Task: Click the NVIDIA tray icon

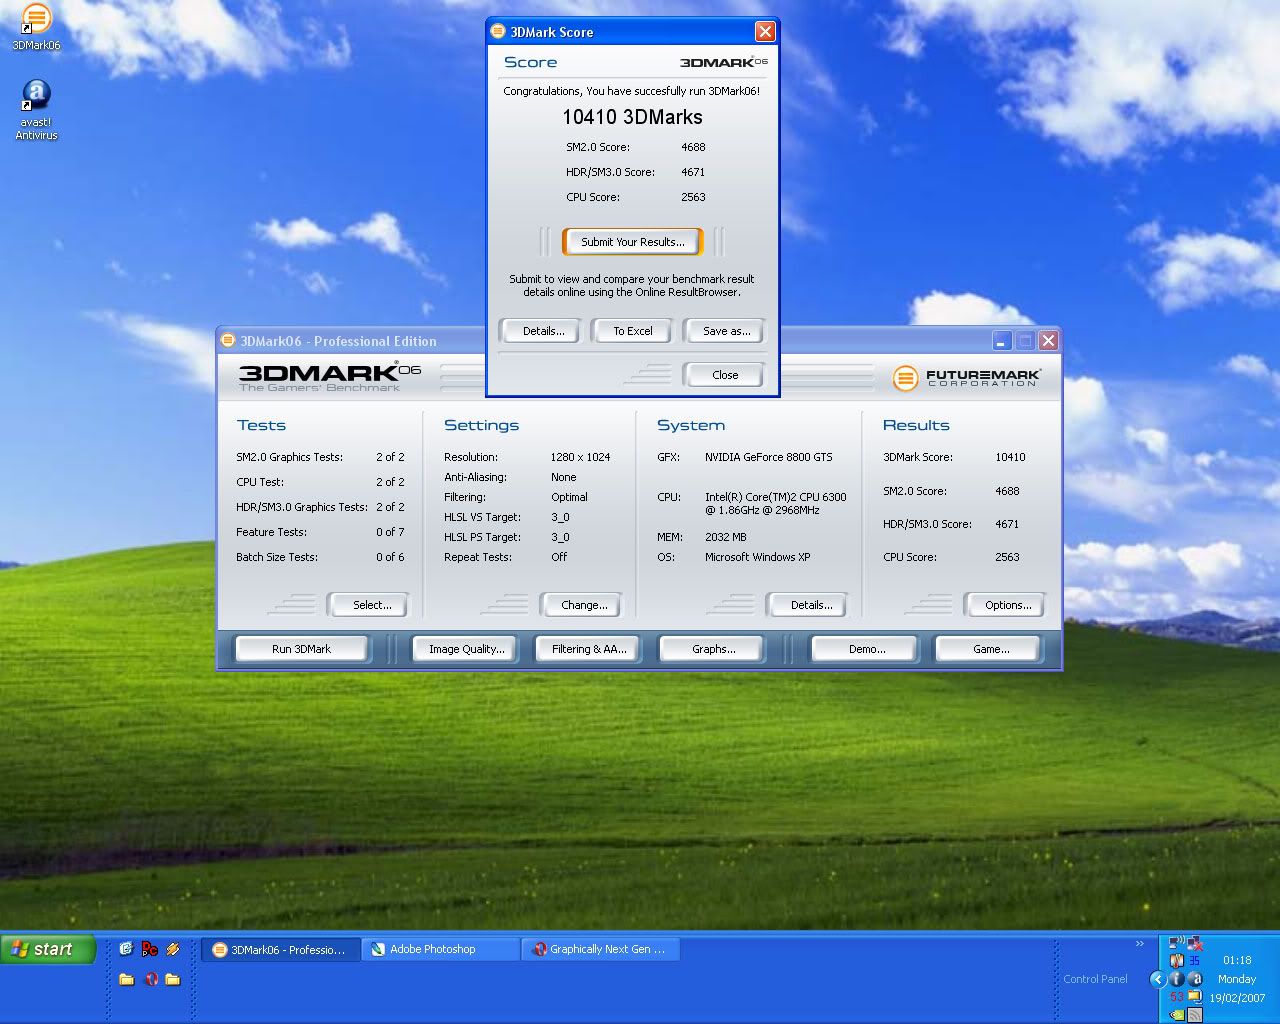Action: click(1176, 1014)
